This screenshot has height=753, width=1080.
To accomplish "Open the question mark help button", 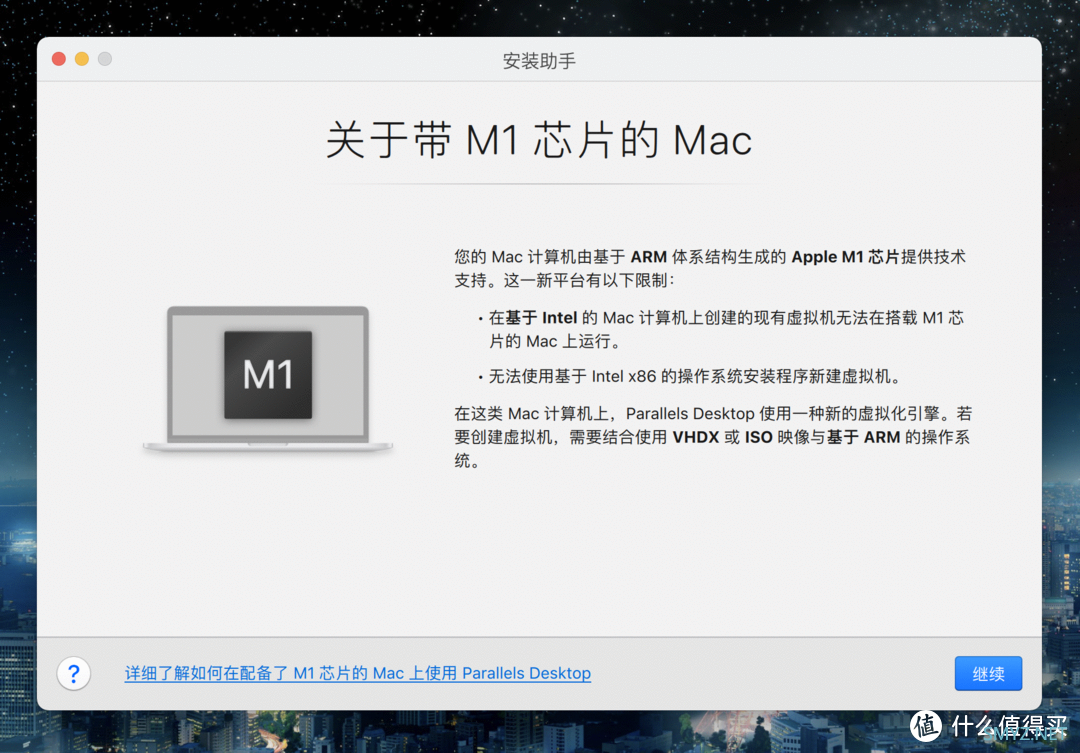I will pos(74,673).
